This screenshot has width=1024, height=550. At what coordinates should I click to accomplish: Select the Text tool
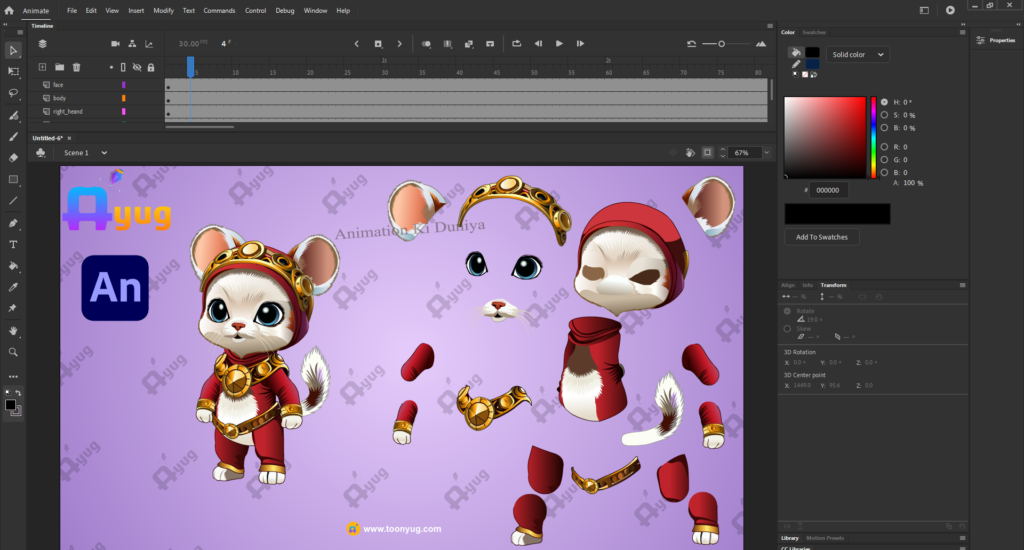click(x=13, y=245)
